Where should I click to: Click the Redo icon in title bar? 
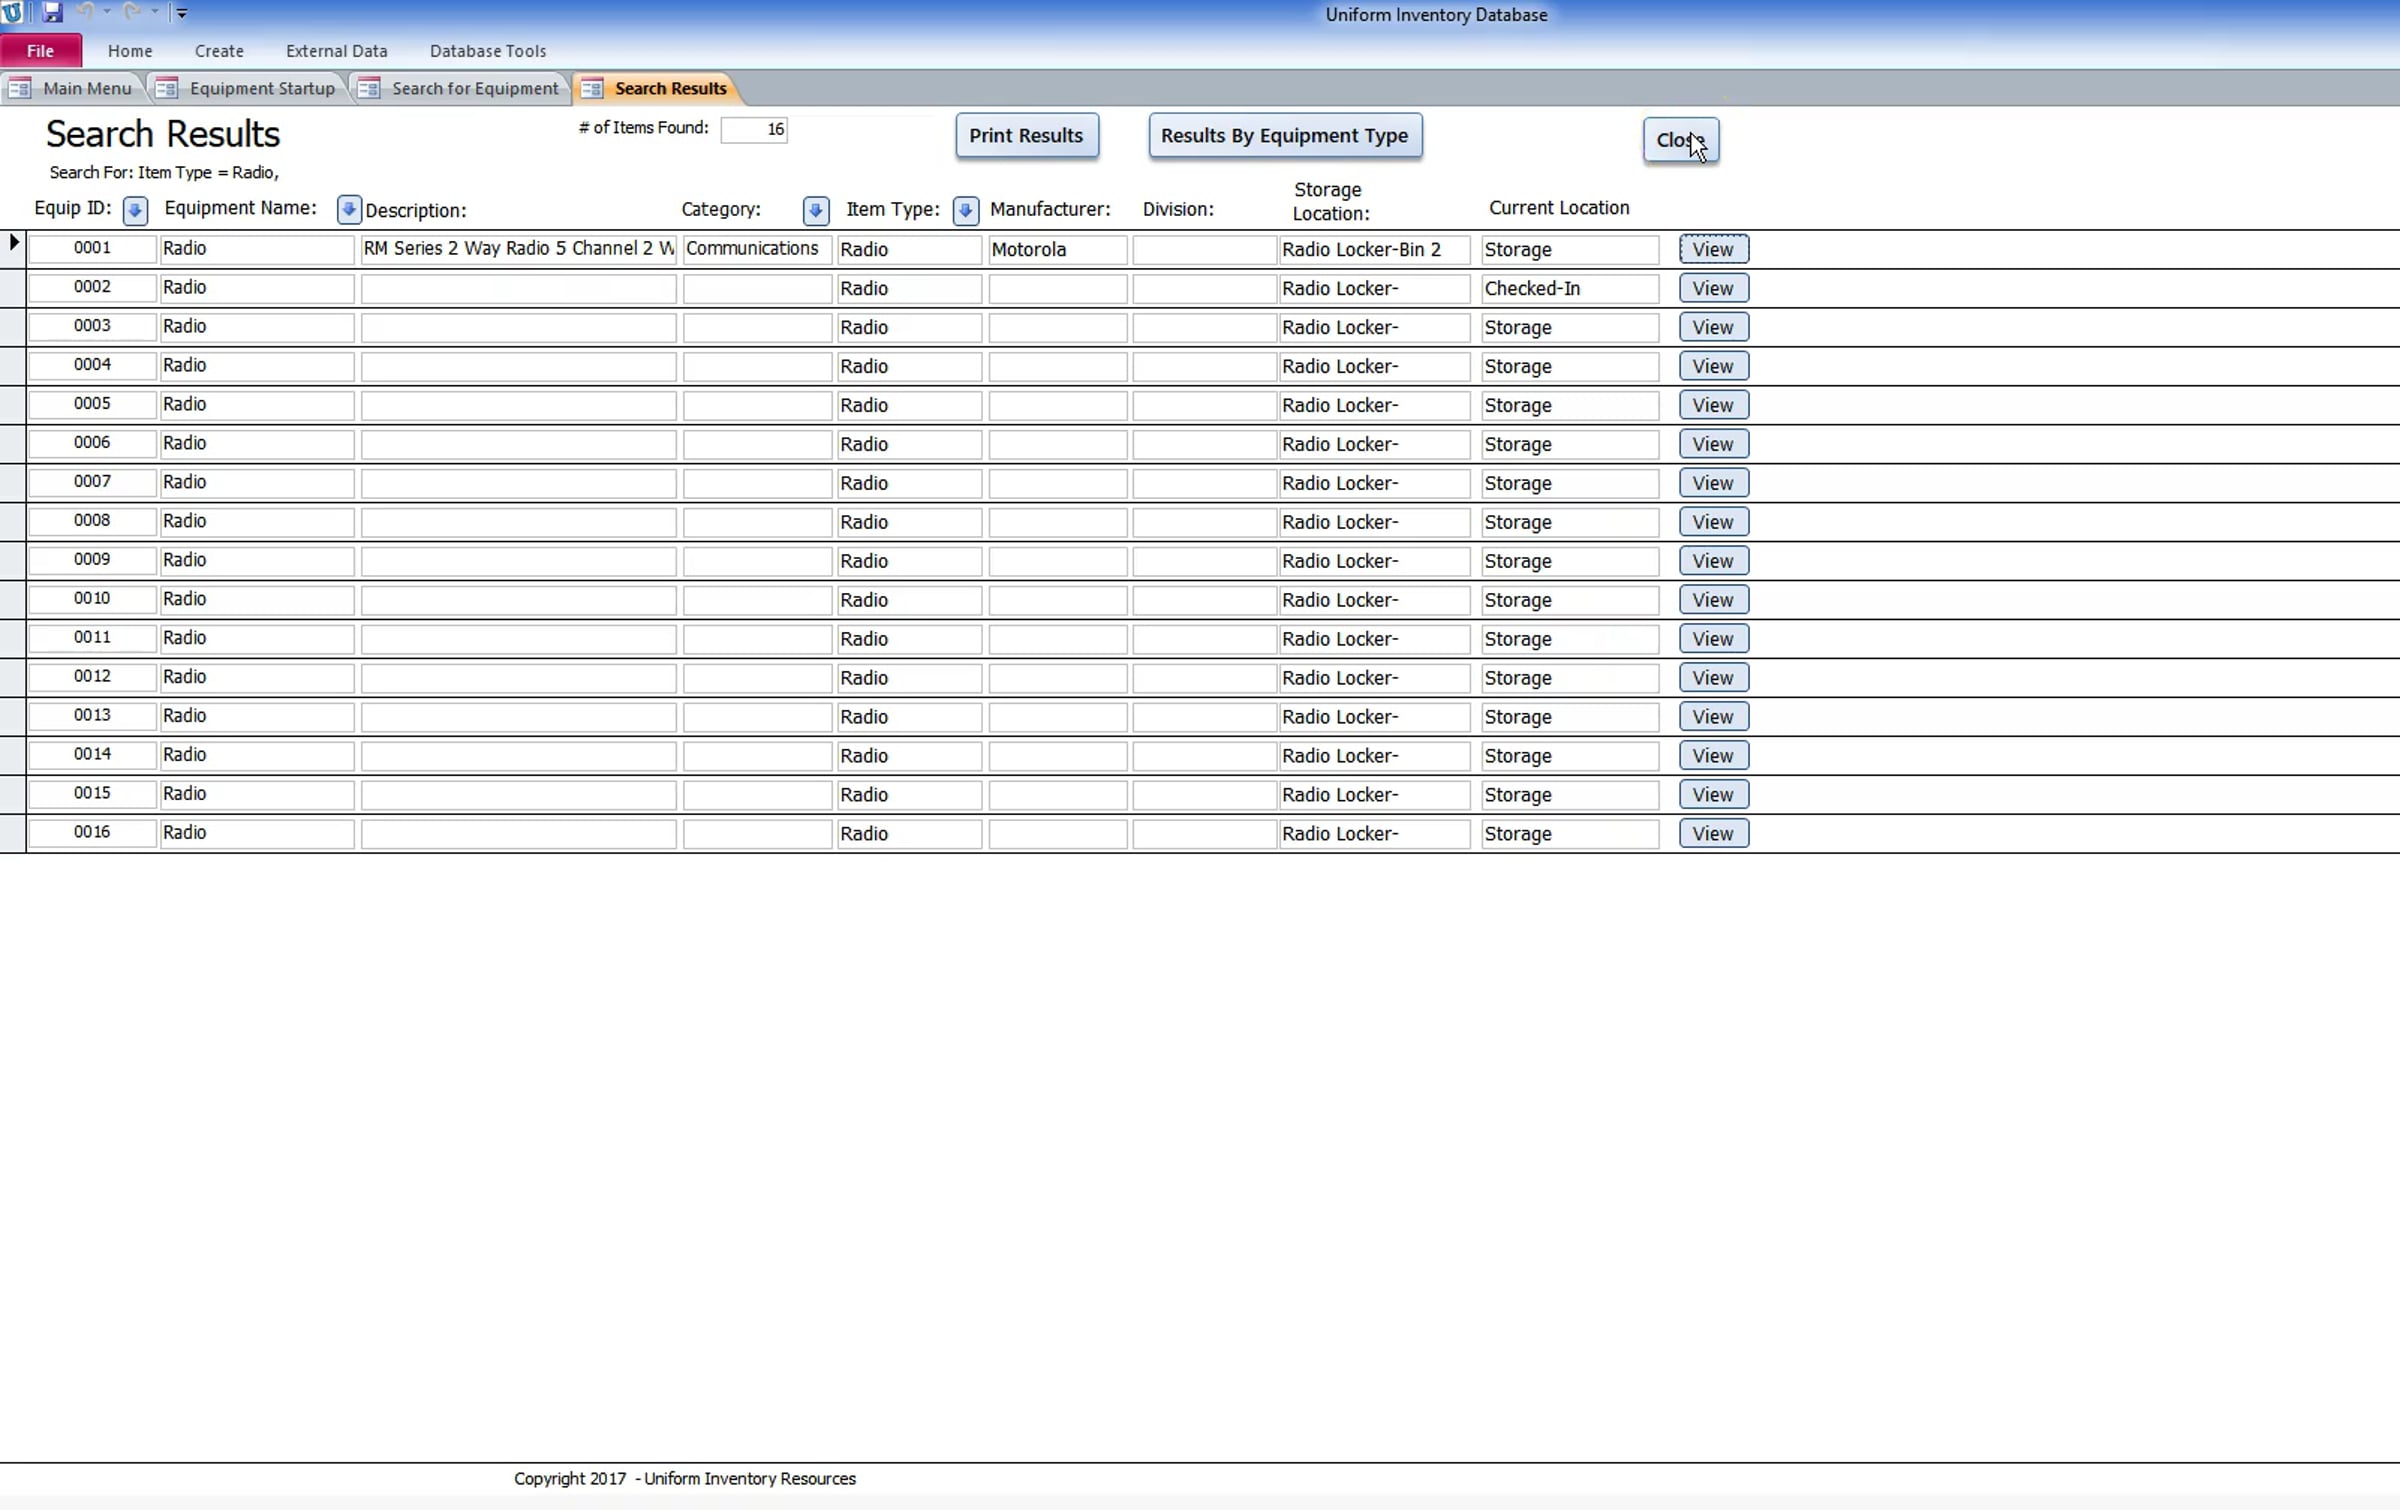point(131,12)
